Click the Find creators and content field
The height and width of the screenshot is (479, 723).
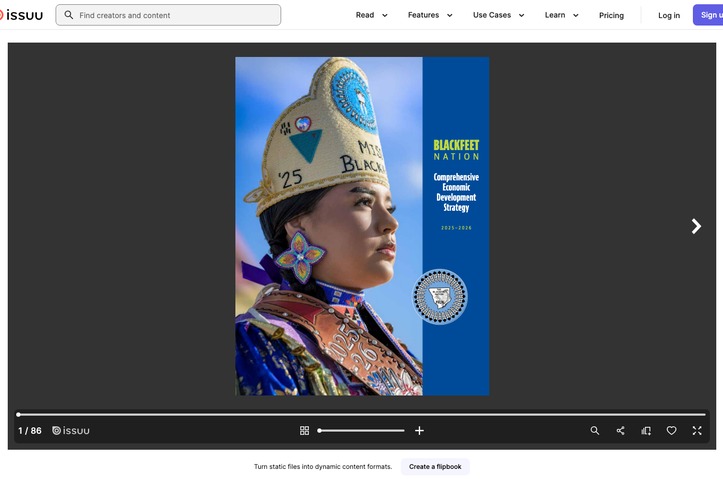(168, 15)
